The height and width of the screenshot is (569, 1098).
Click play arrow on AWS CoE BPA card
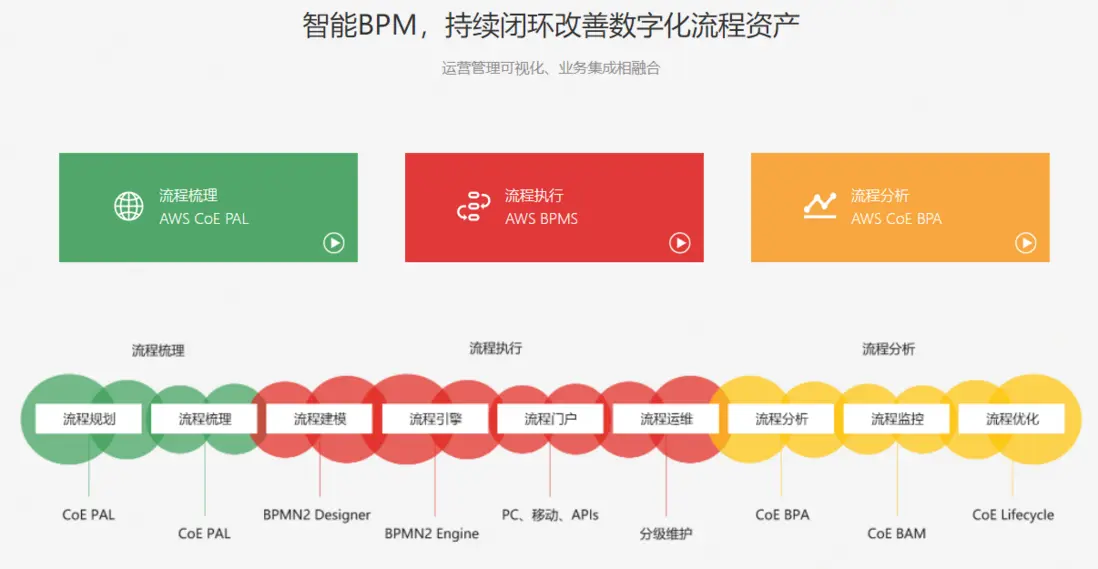[1025, 243]
